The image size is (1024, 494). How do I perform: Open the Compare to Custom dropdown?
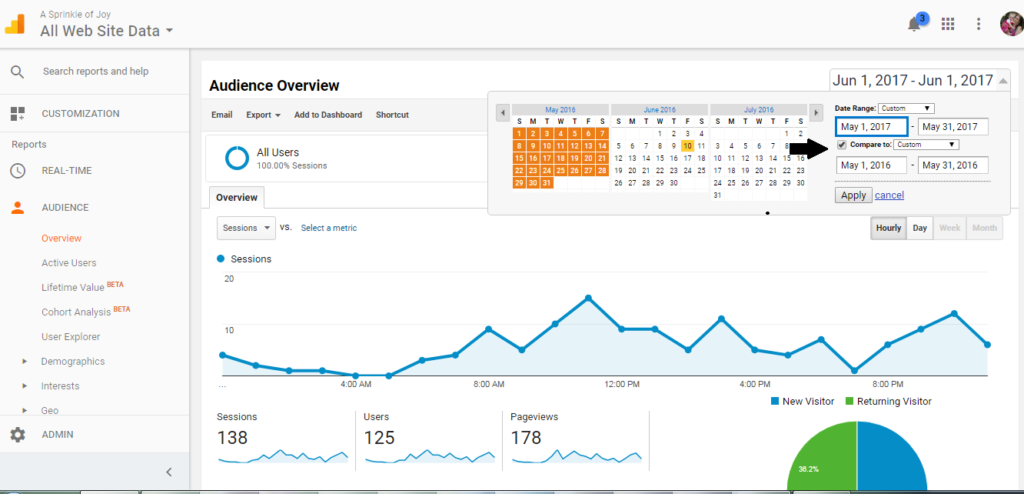925,144
